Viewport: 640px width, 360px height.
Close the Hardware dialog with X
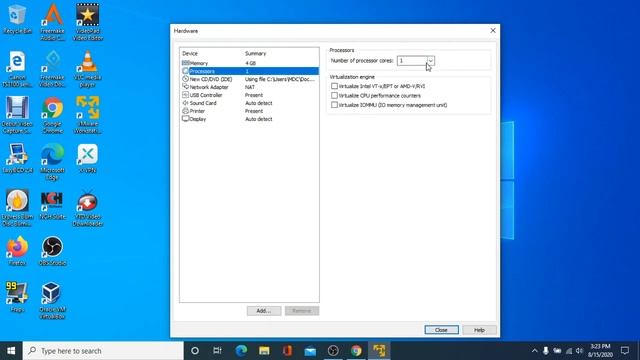[493, 31]
